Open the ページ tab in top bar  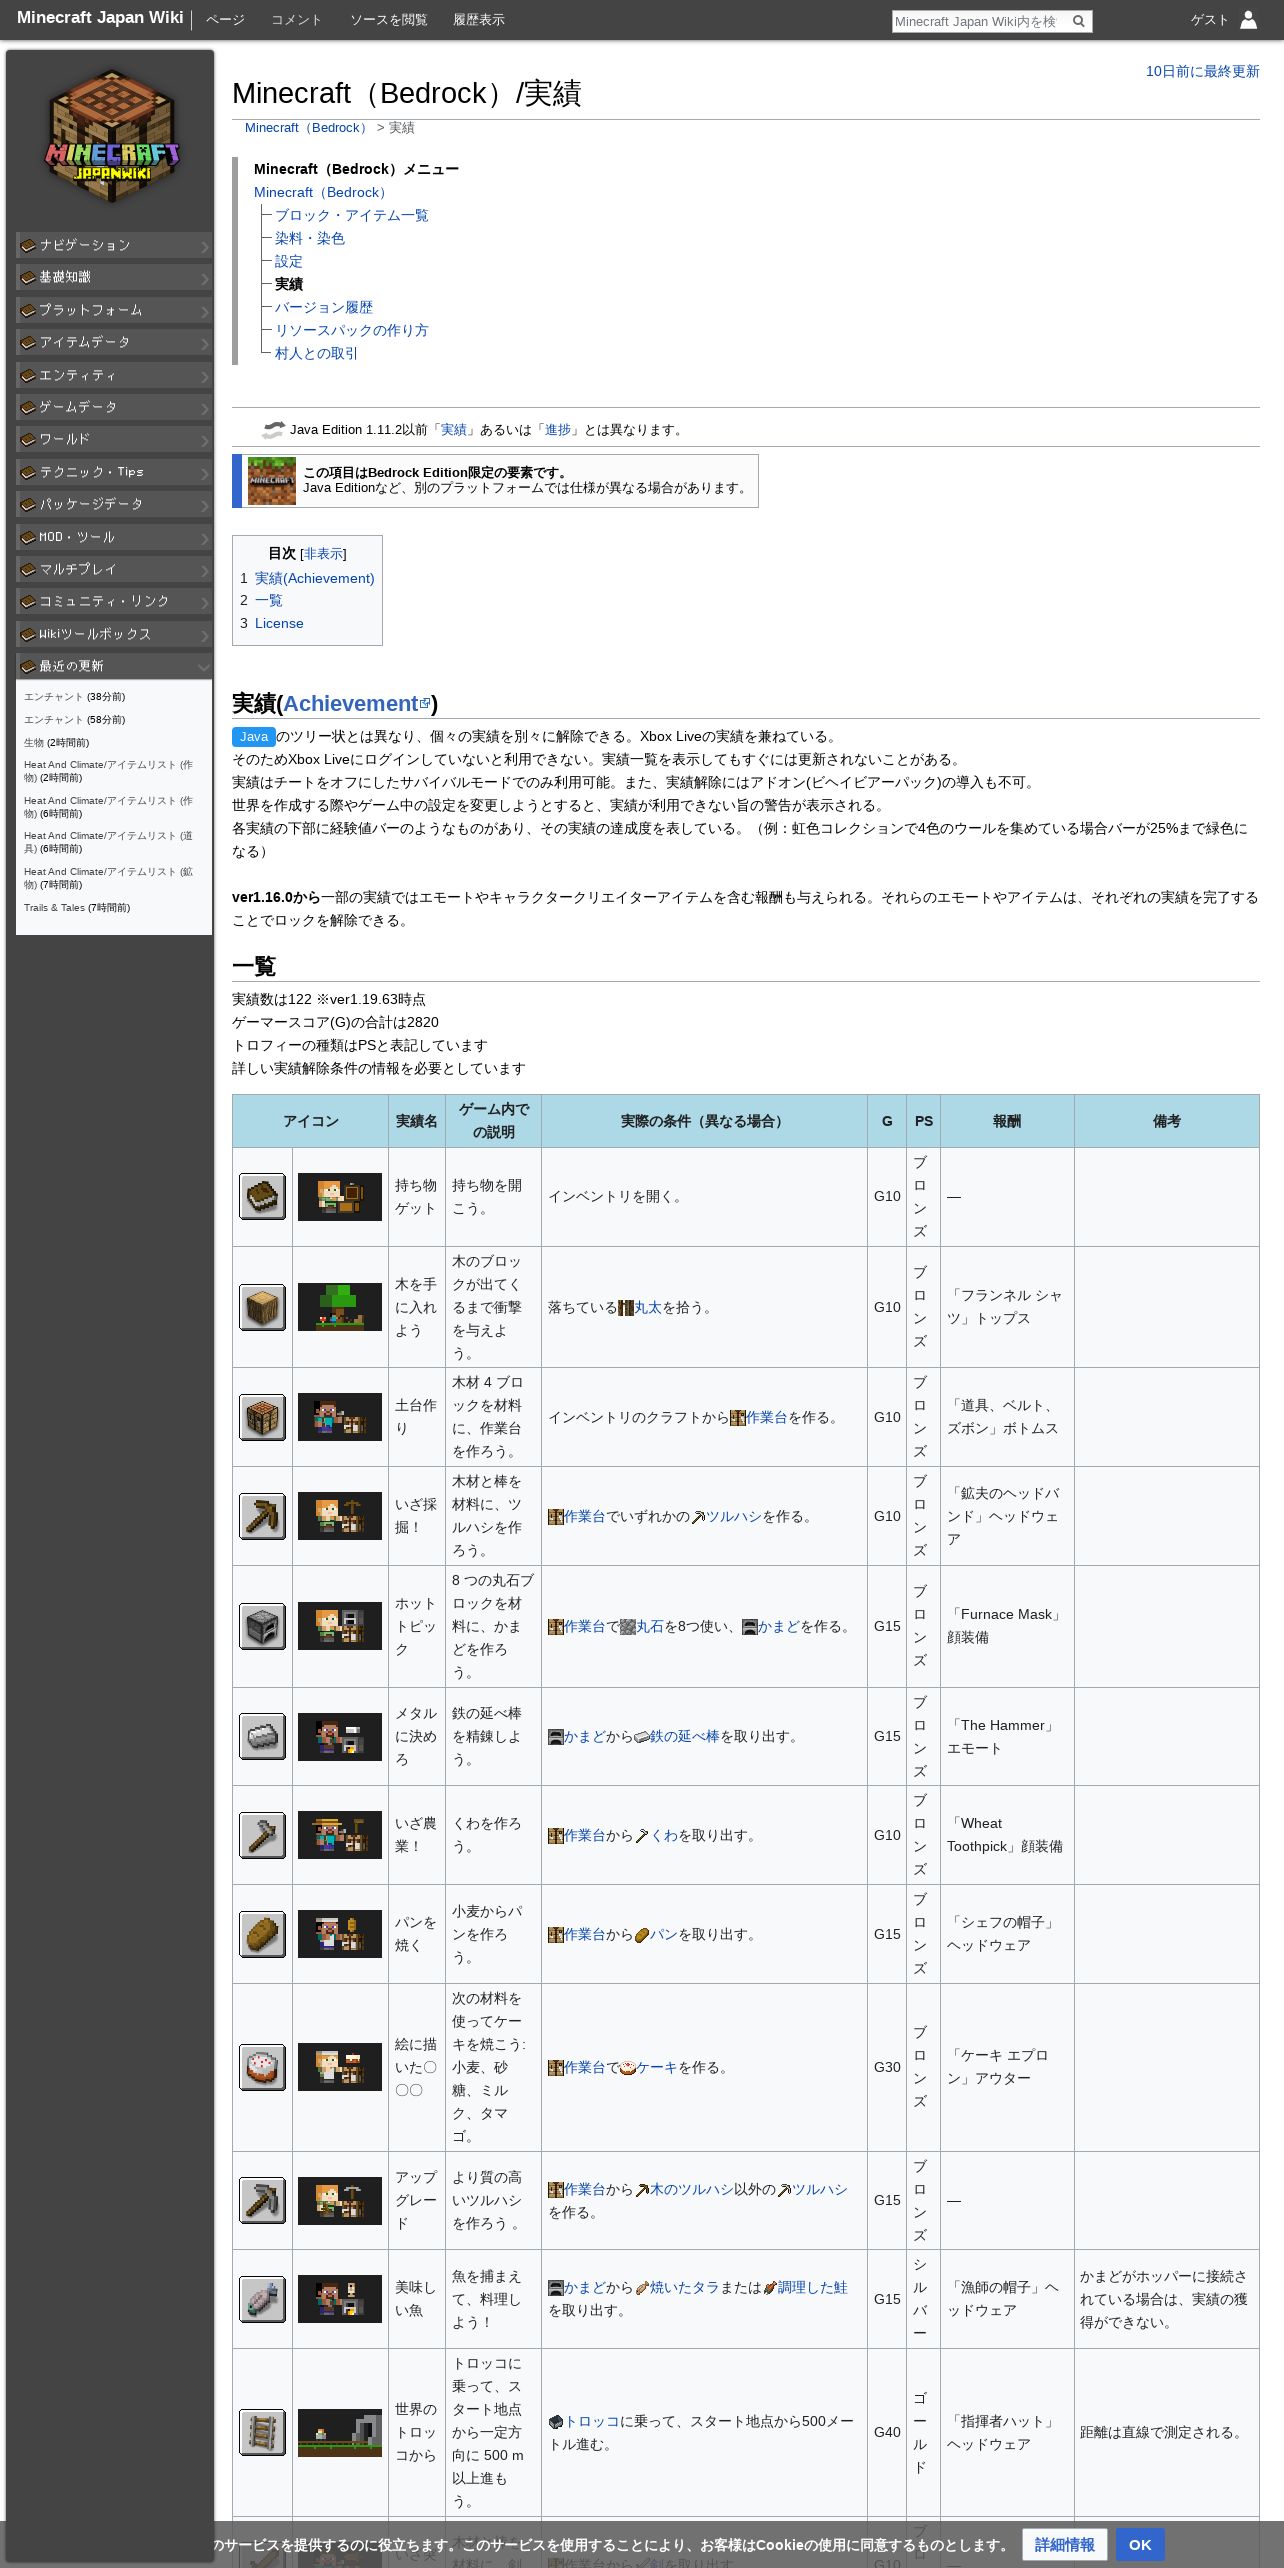point(225,20)
